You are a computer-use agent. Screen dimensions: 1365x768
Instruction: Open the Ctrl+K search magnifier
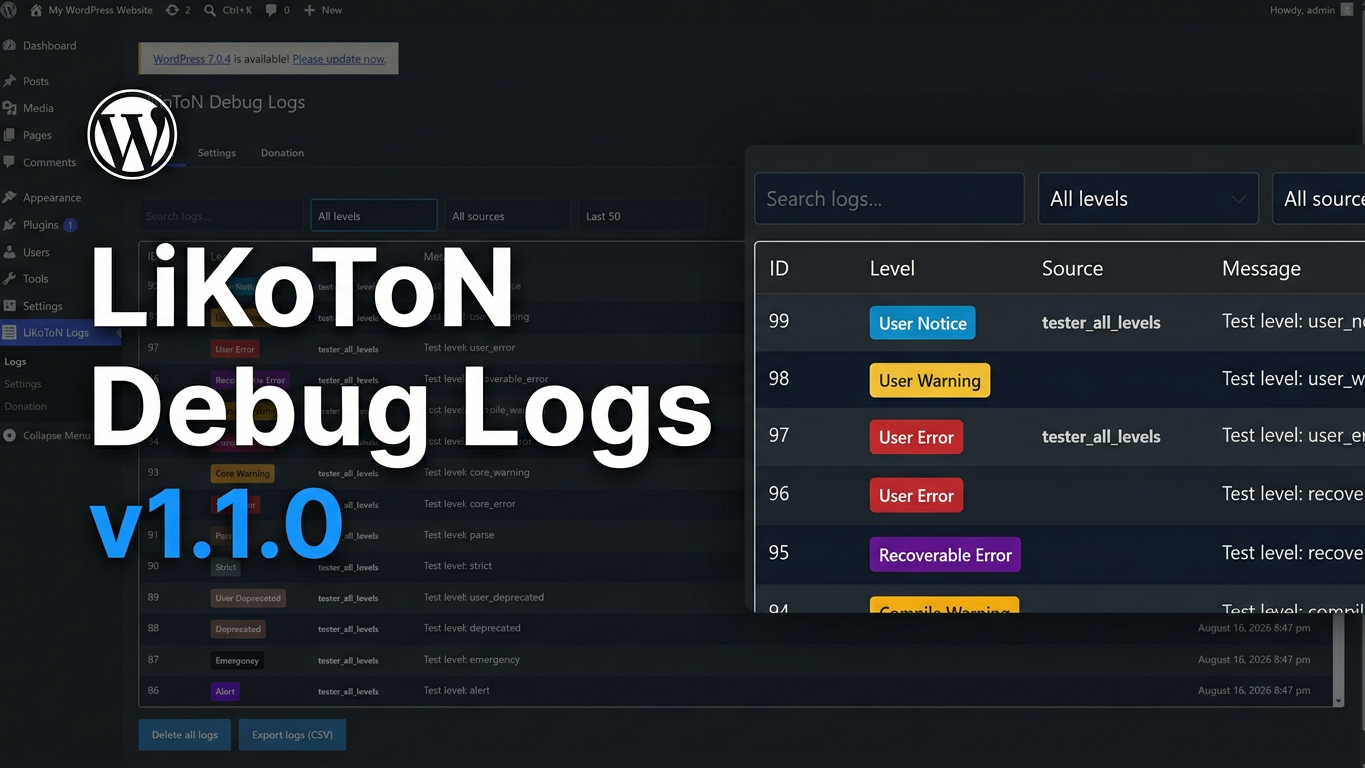click(x=209, y=10)
